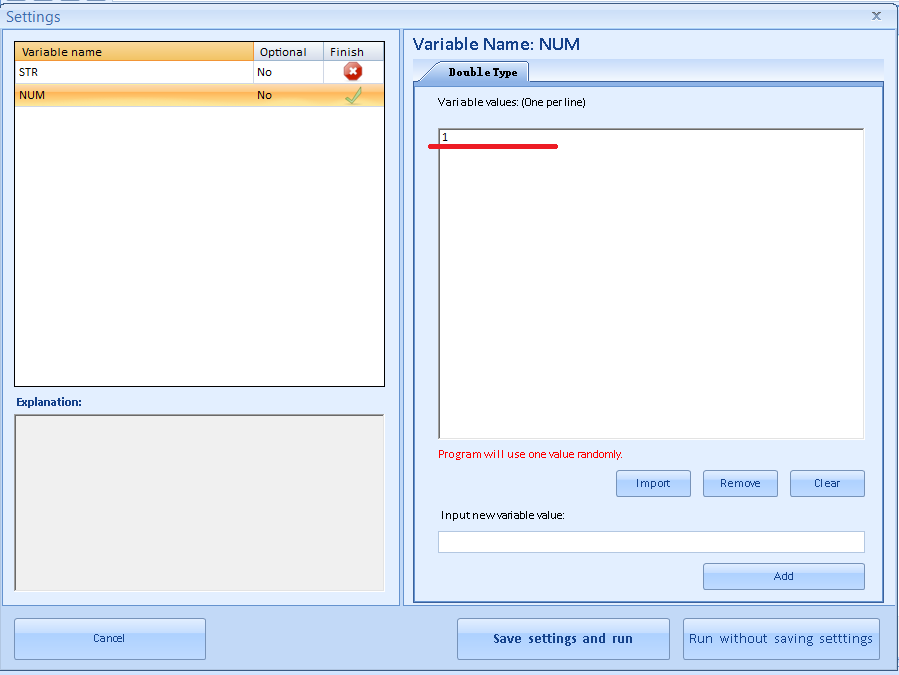Close the Settings window

coord(876,16)
